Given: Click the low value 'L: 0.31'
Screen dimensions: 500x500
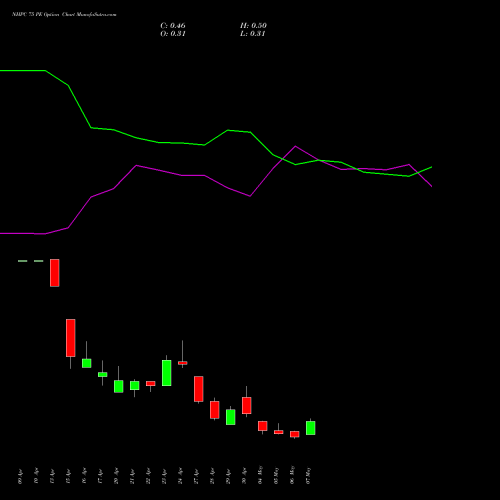Looking at the screenshot, I should click(x=253, y=34).
